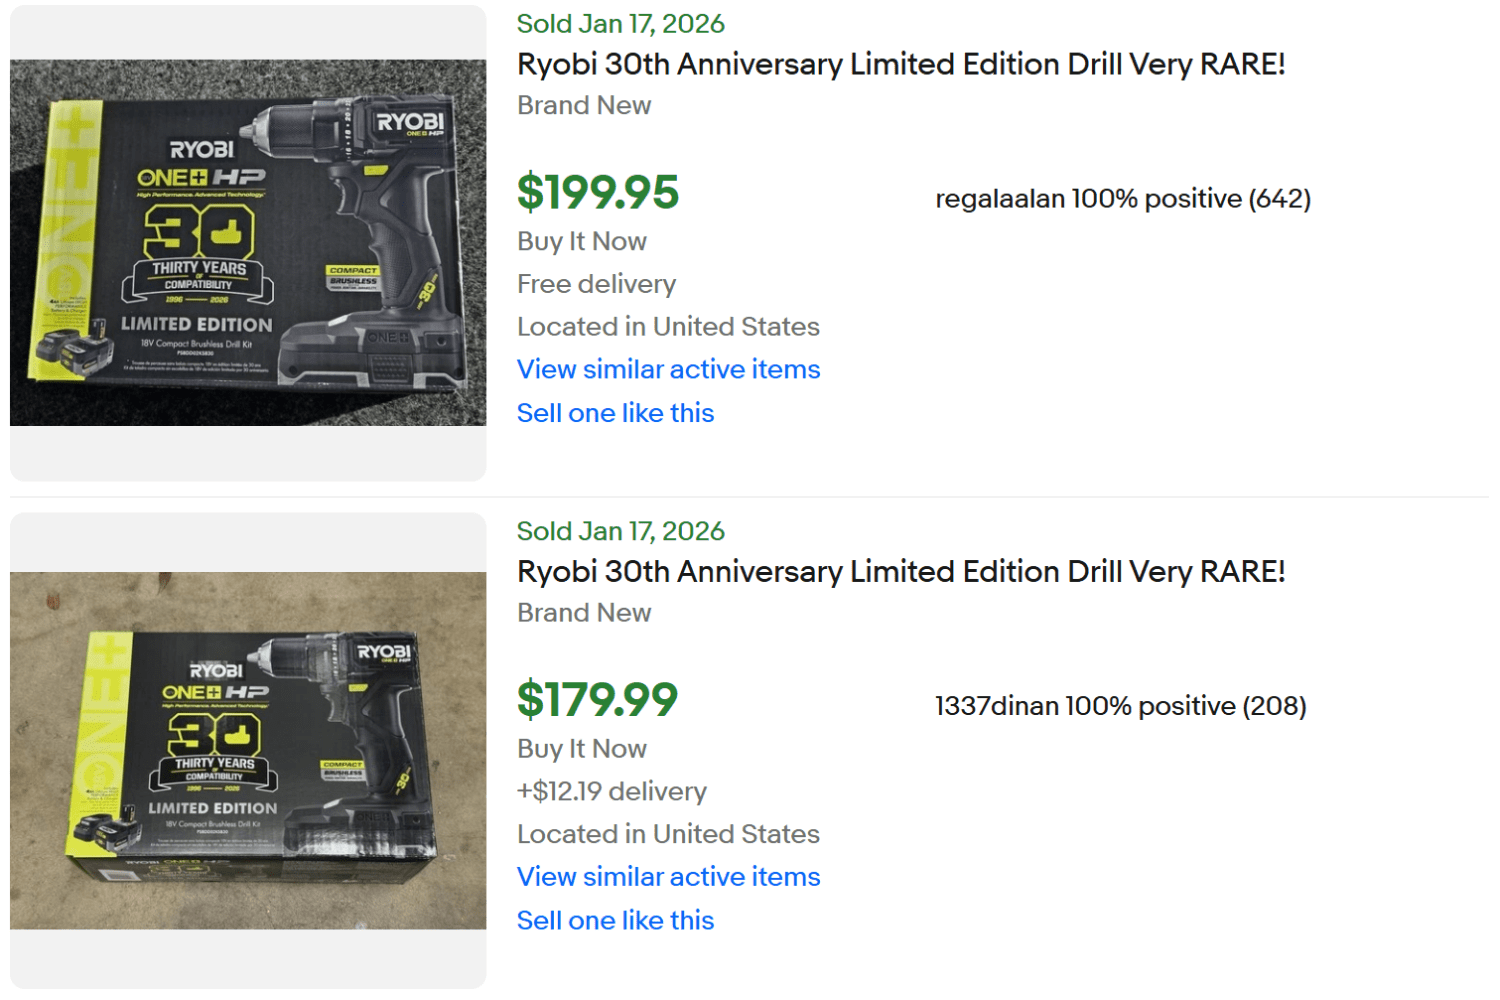Click 'View similar active items' on the first listing
Screen dimensions: 1500x1000
coord(668,369)
